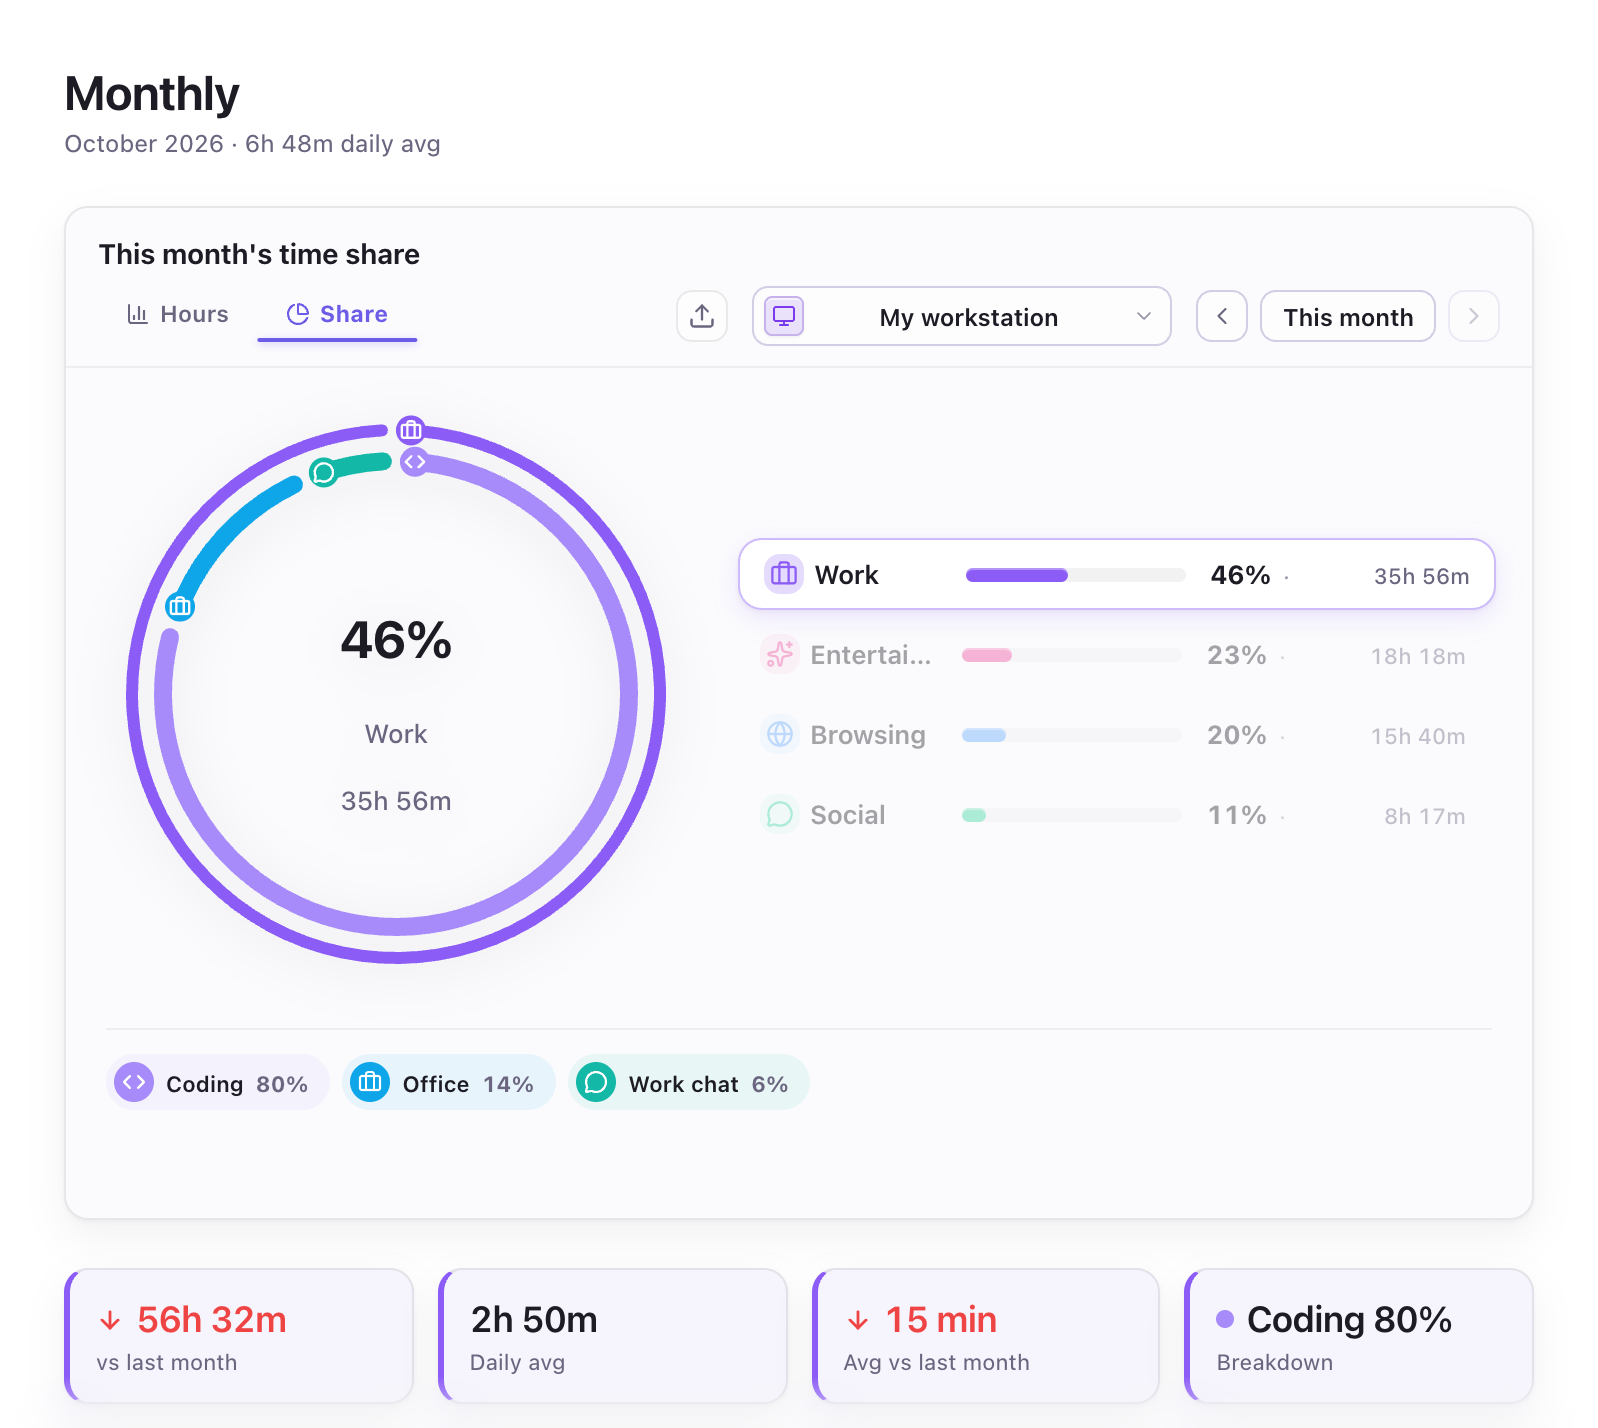This screenshot has height=1428, width=1598.
Task: Select the Work category label in the list
Action: pos(846,575)
